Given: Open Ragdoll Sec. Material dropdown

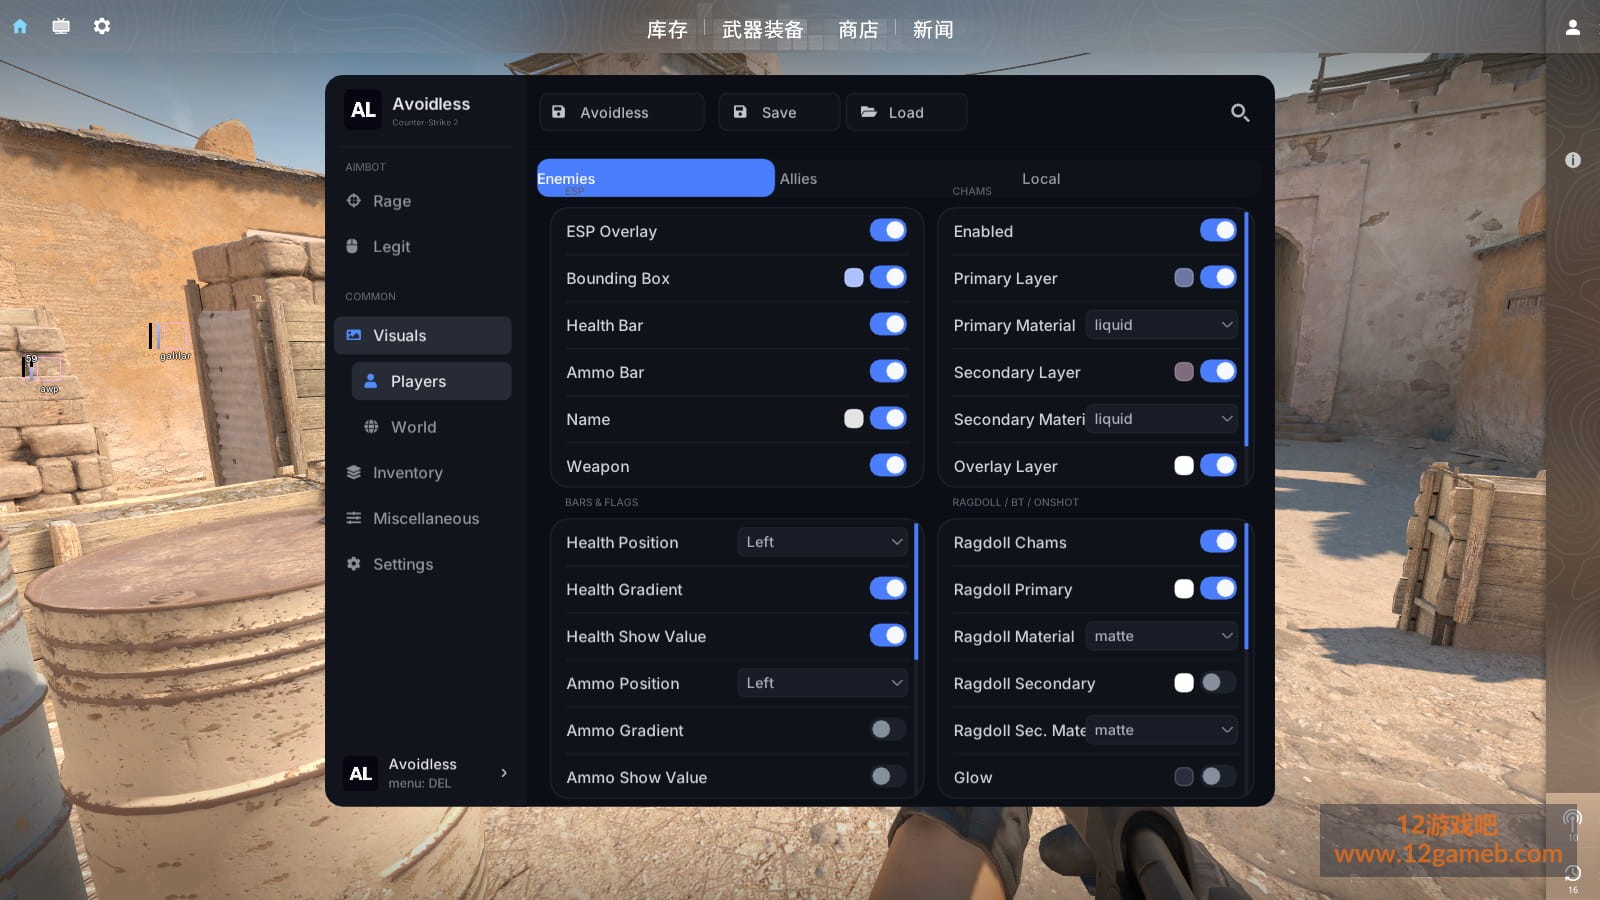Looking at the screenshot, I should (x=1162, y=730).
